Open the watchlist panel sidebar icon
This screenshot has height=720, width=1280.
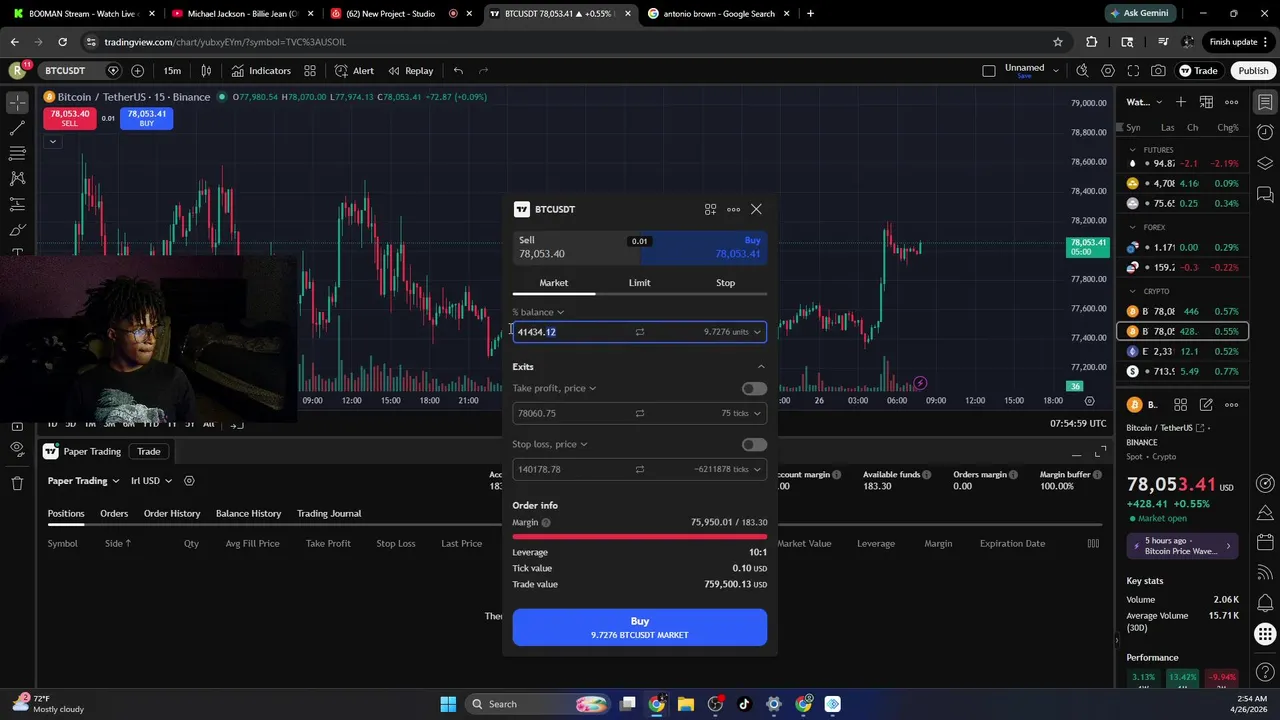[x=1265, y=102]
